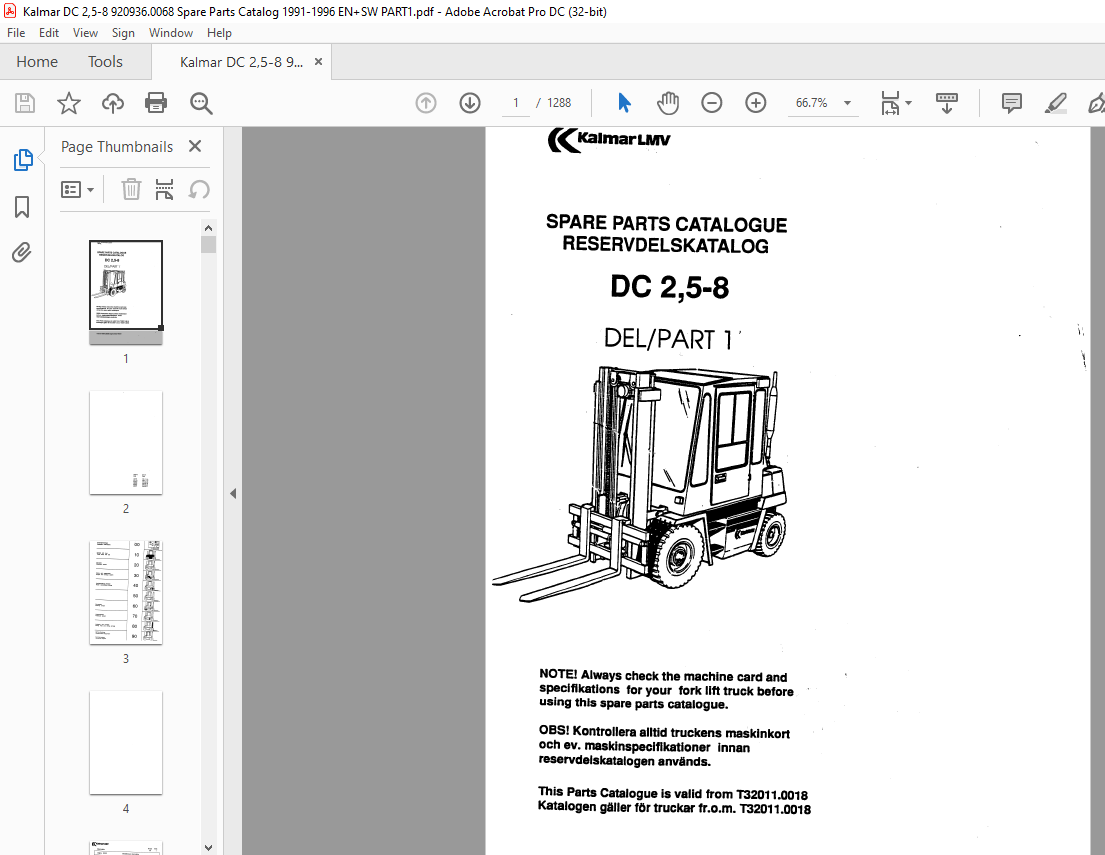This screenshot has height=855, width=1105.
Task: Zoom out with the minus button
Action: click(x=712, y=103)
